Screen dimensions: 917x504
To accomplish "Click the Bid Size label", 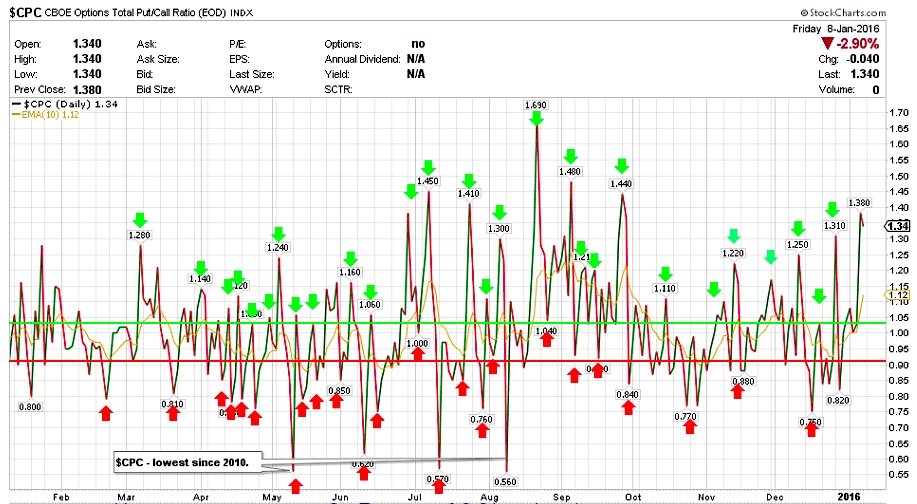I will 156,89.
